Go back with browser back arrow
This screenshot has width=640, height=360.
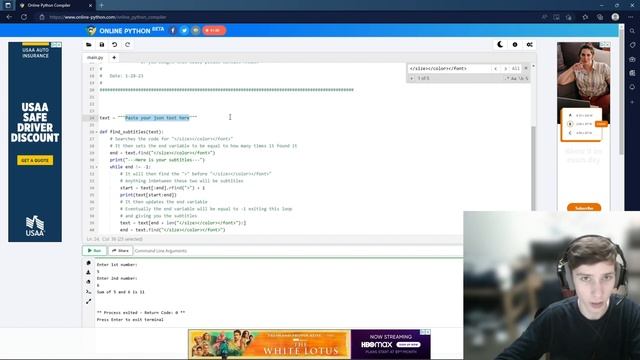[x=9, y=17]
